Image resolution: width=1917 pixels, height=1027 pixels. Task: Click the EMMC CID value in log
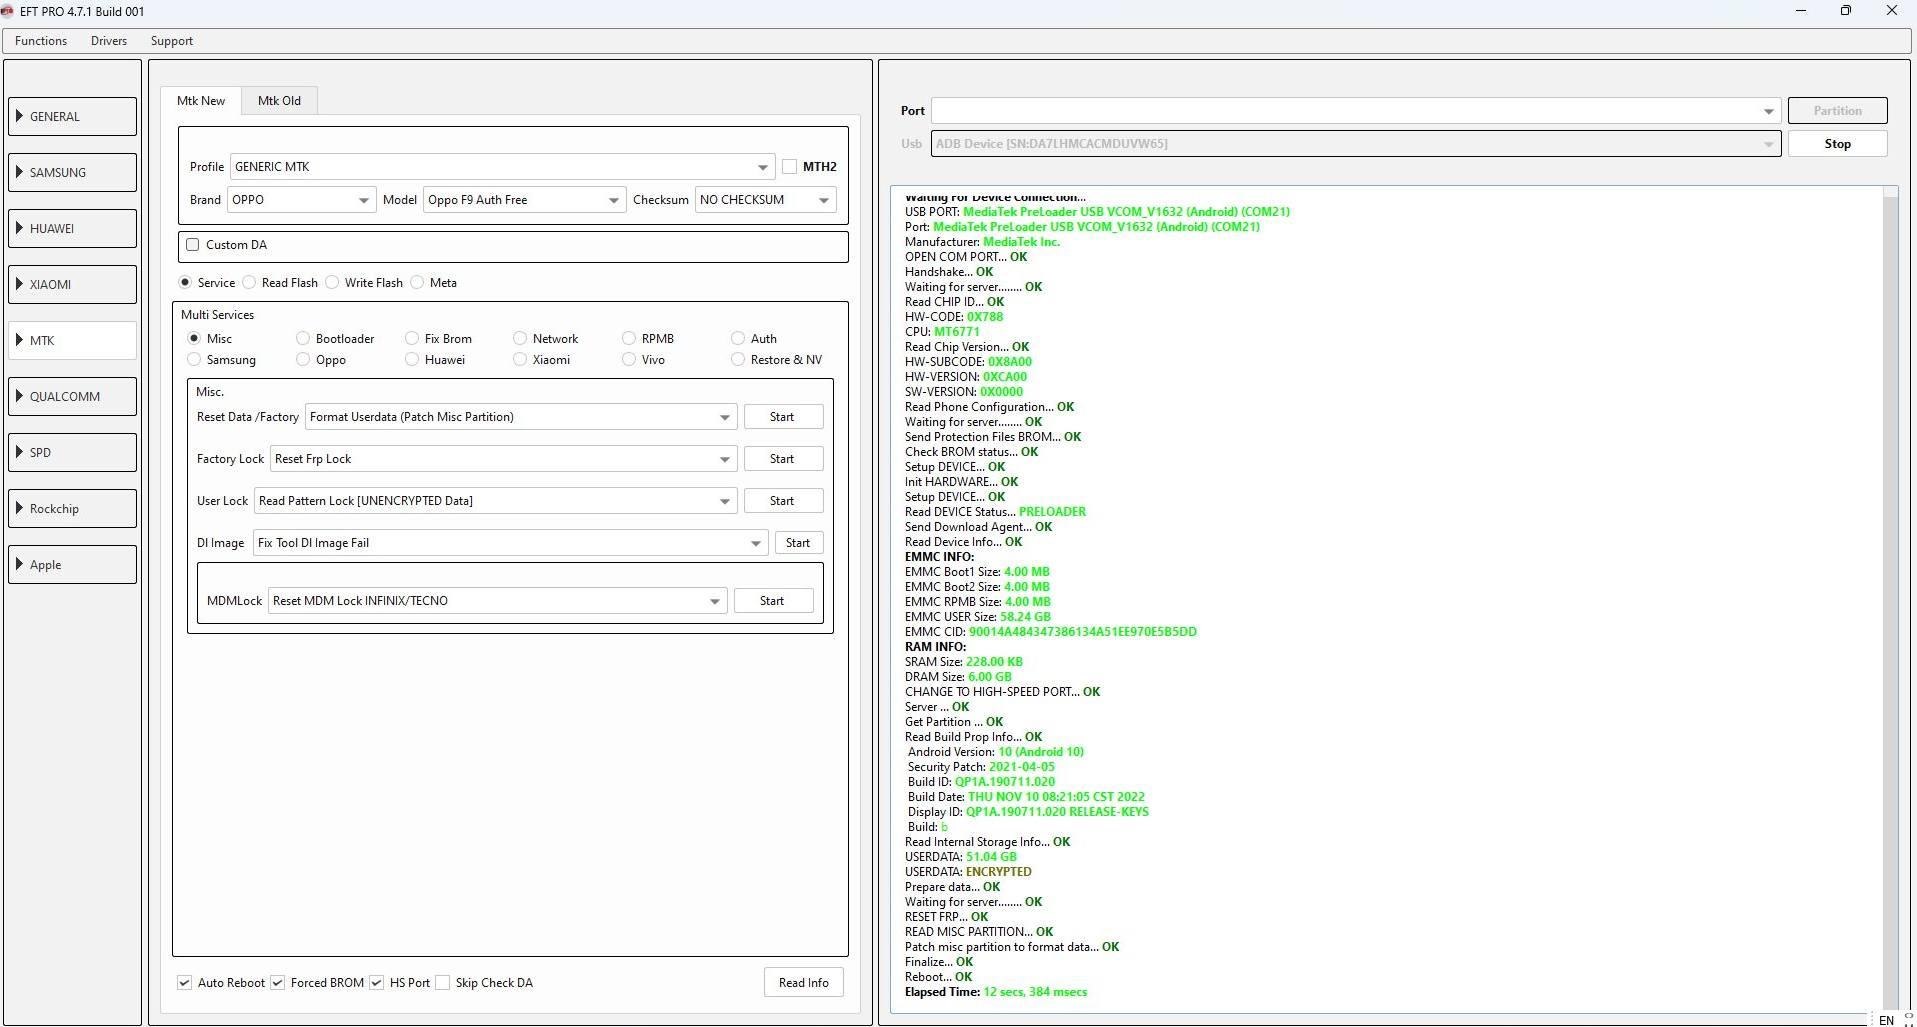[x=1082, y=632]
